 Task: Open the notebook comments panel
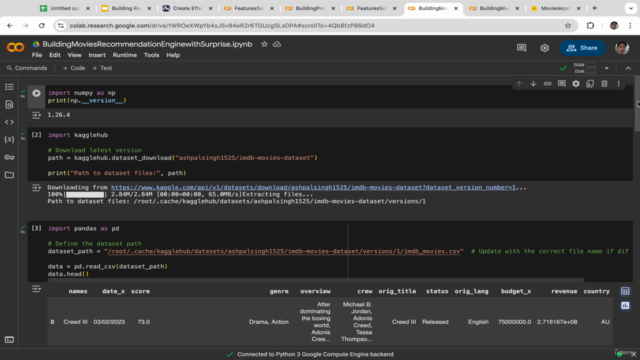[x=522, y=48]
